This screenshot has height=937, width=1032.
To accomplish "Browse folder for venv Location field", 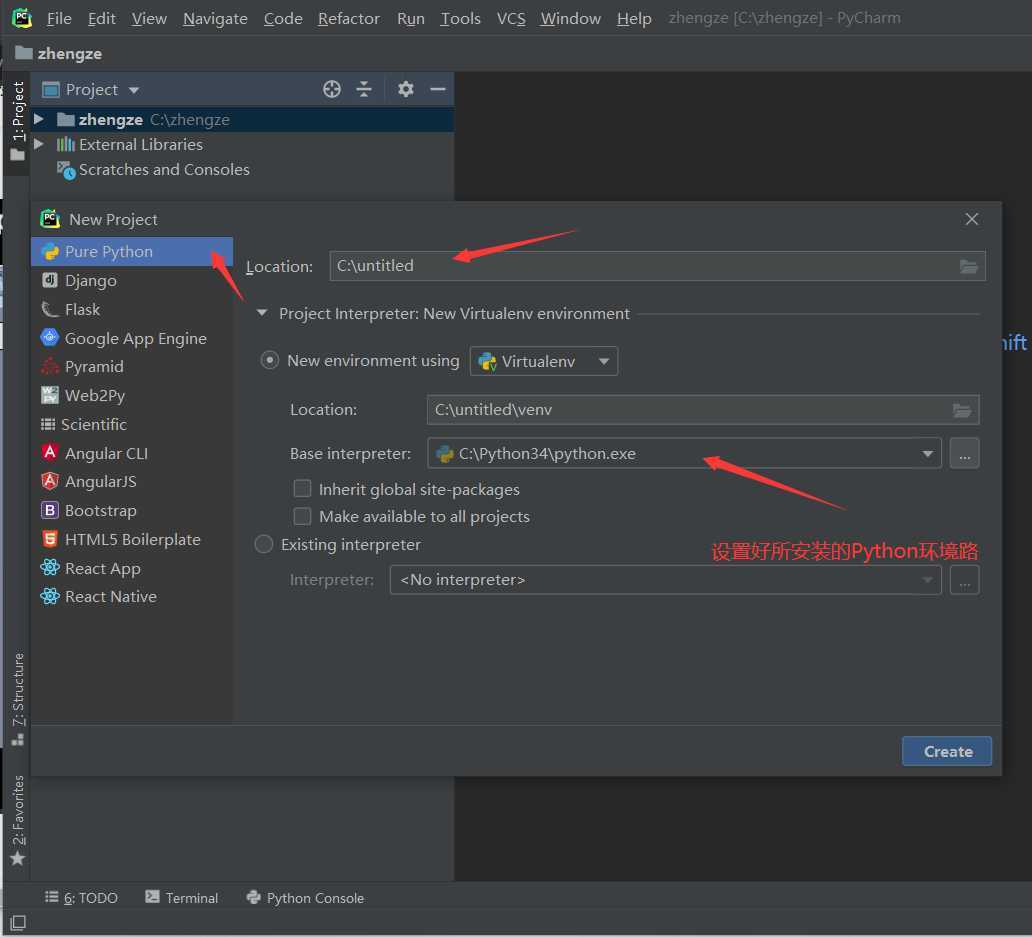I will [x=962, y=411].
